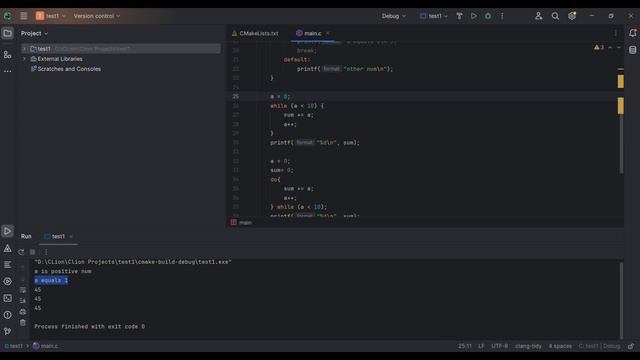Toggle soft-wrap in the run console

pos(22,290)
